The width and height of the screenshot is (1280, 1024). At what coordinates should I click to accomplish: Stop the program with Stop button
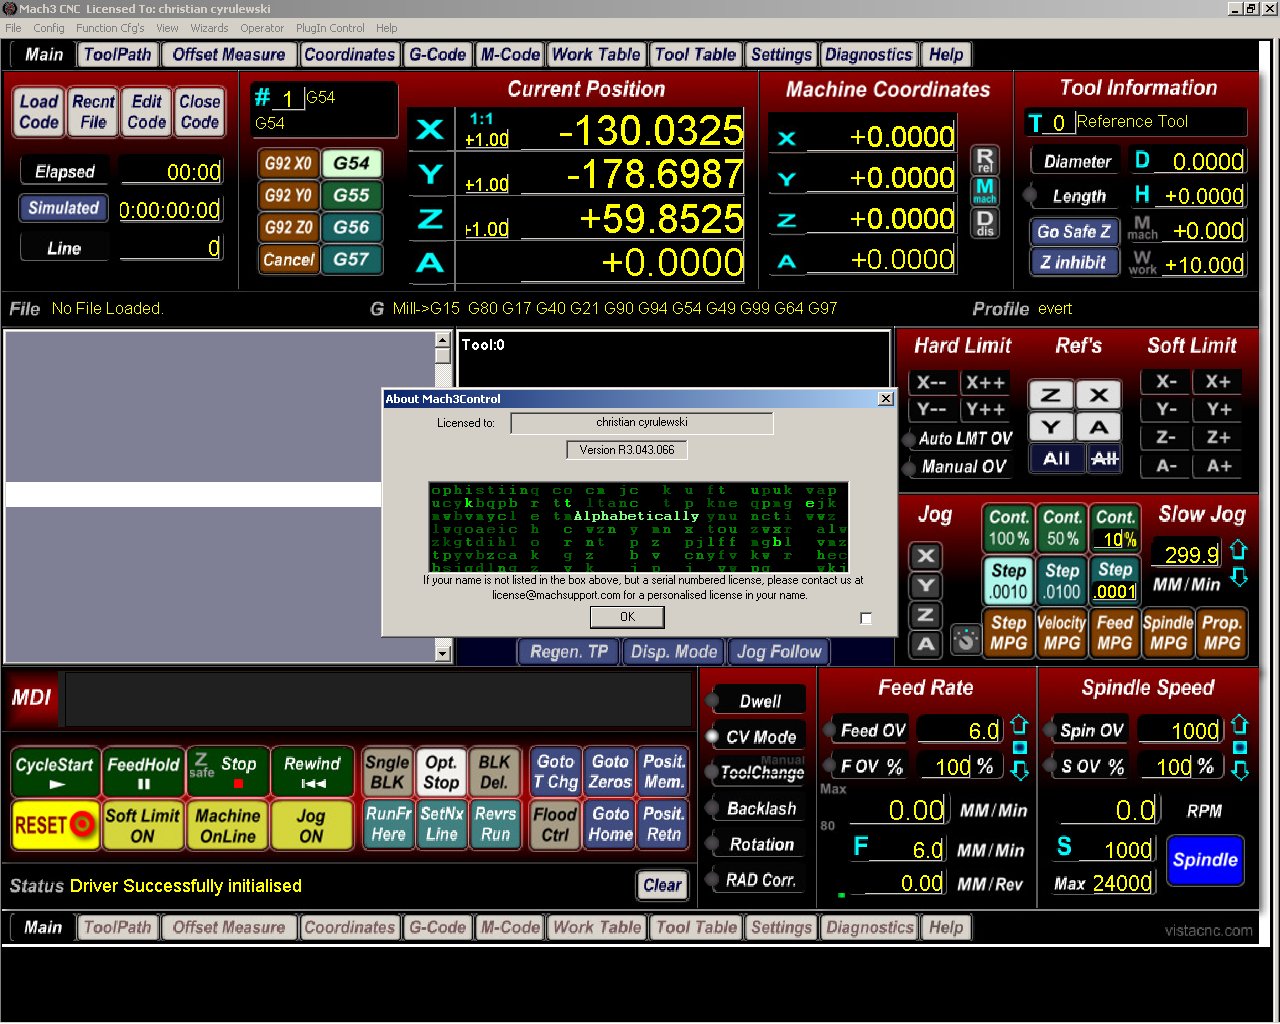click(228, 773)
